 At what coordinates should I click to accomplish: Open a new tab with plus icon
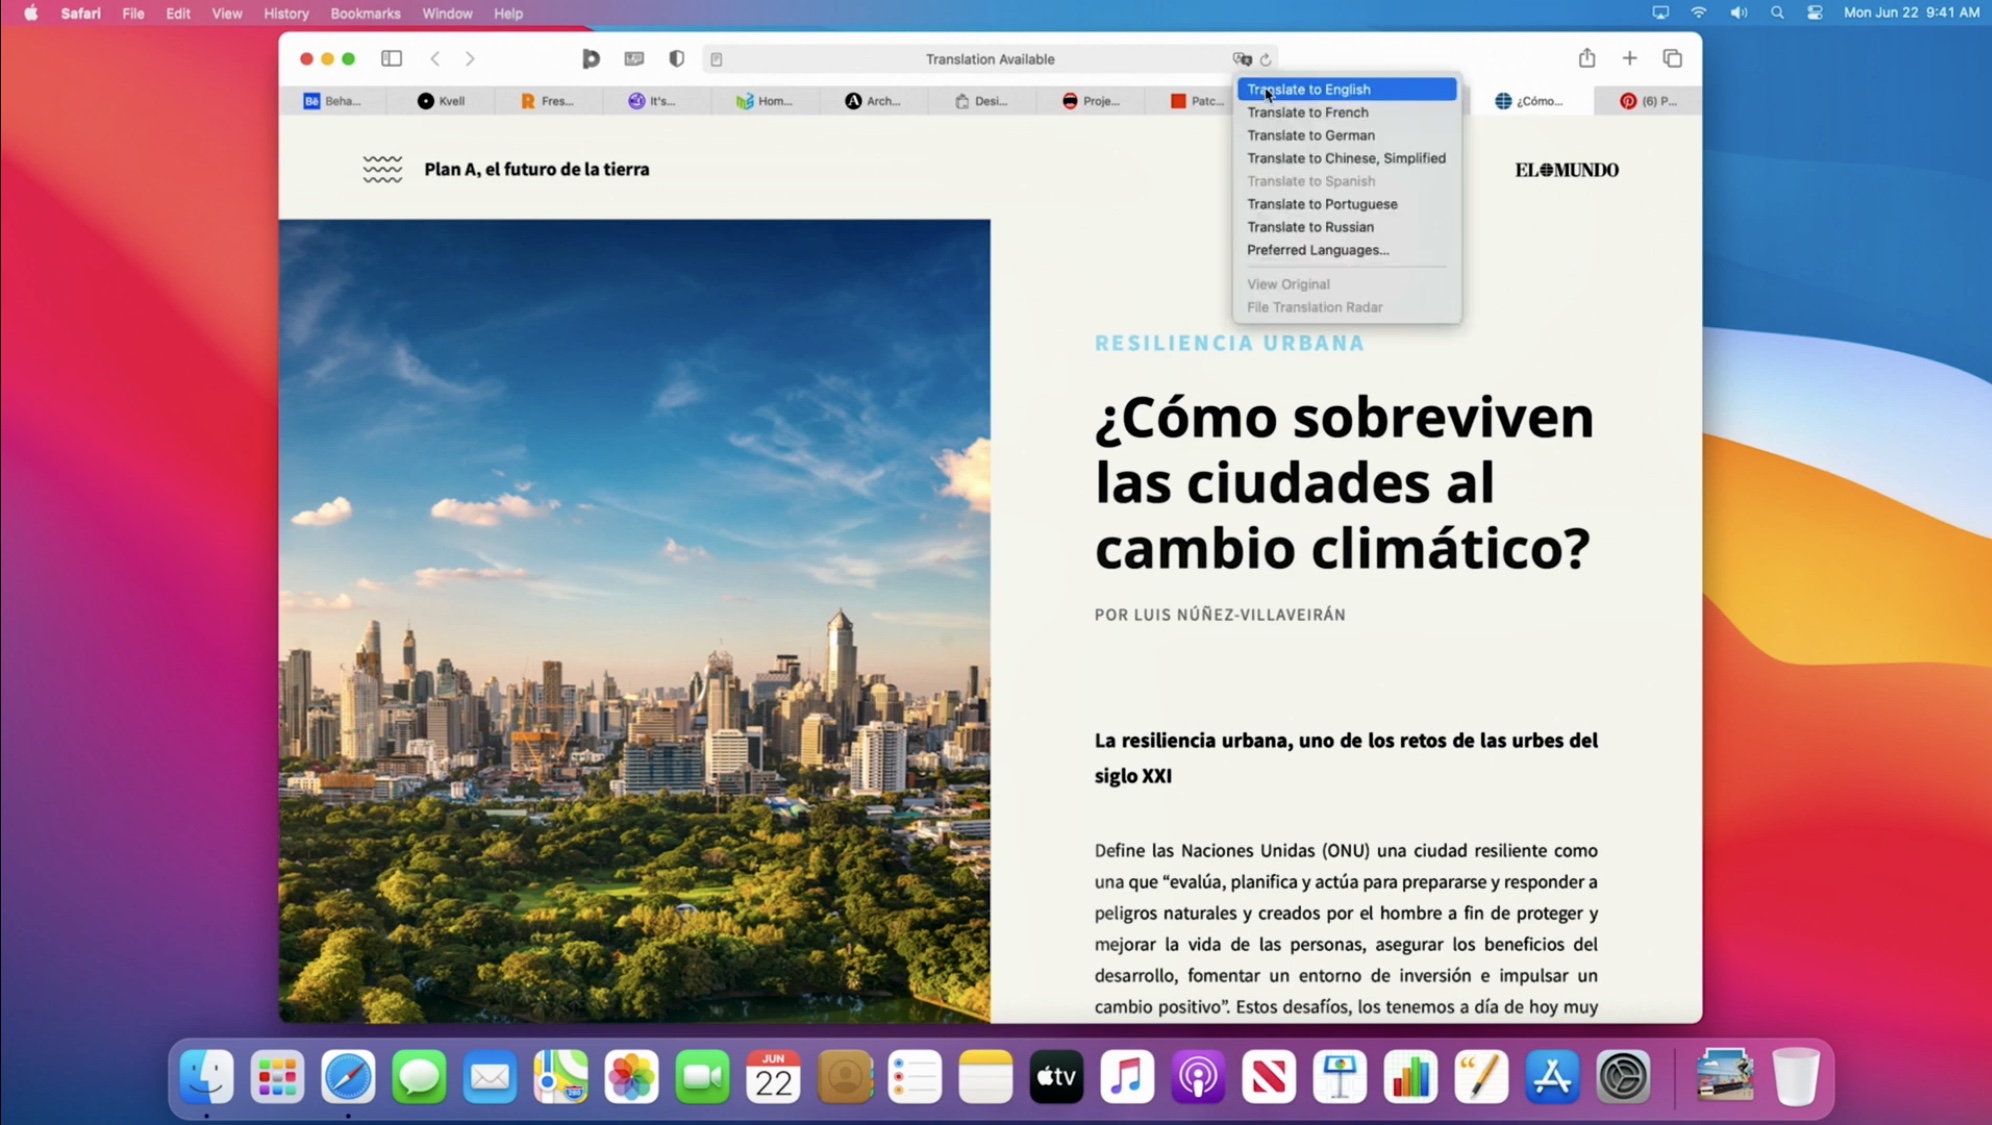[1630, 58]
